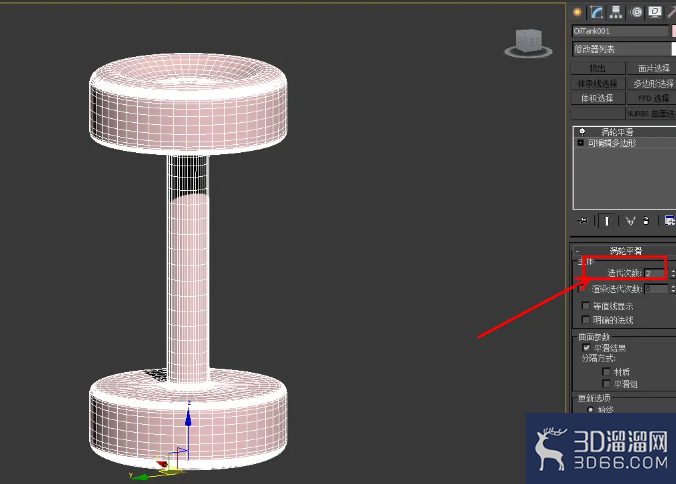Click the ViewCube in the viewport
Viewport: 676px width, 484px height.
[x=529, y=43]
